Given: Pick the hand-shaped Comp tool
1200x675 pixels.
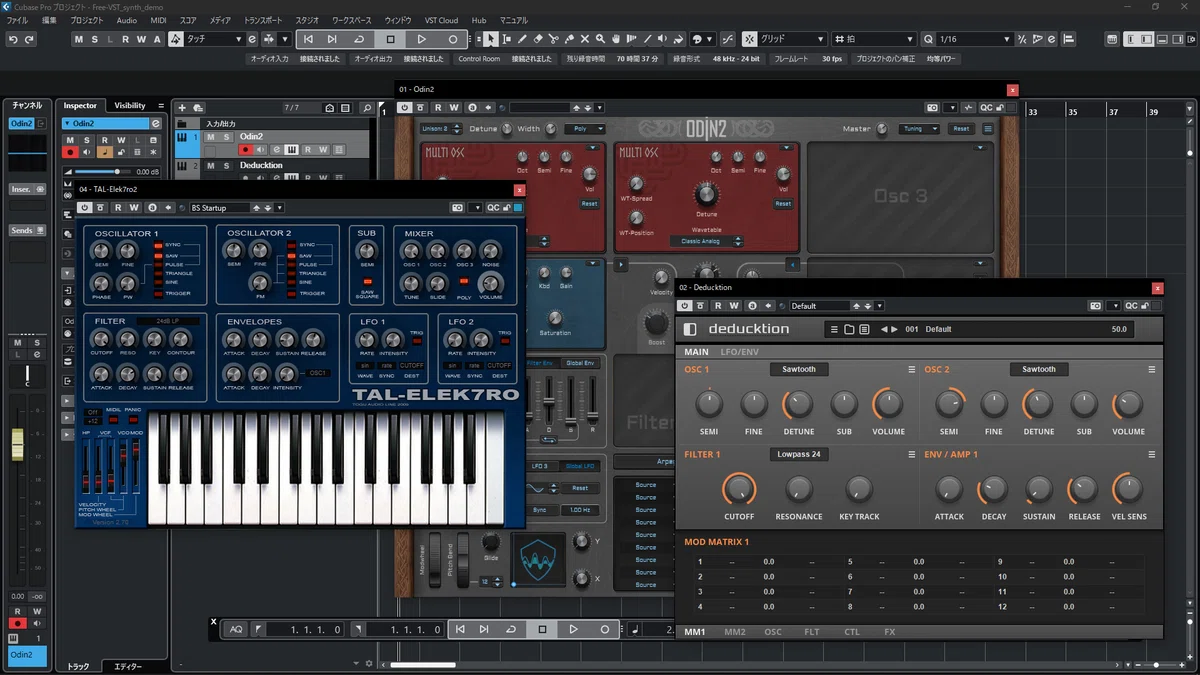Looking at the screenshot, I should (x=616, y=39).
